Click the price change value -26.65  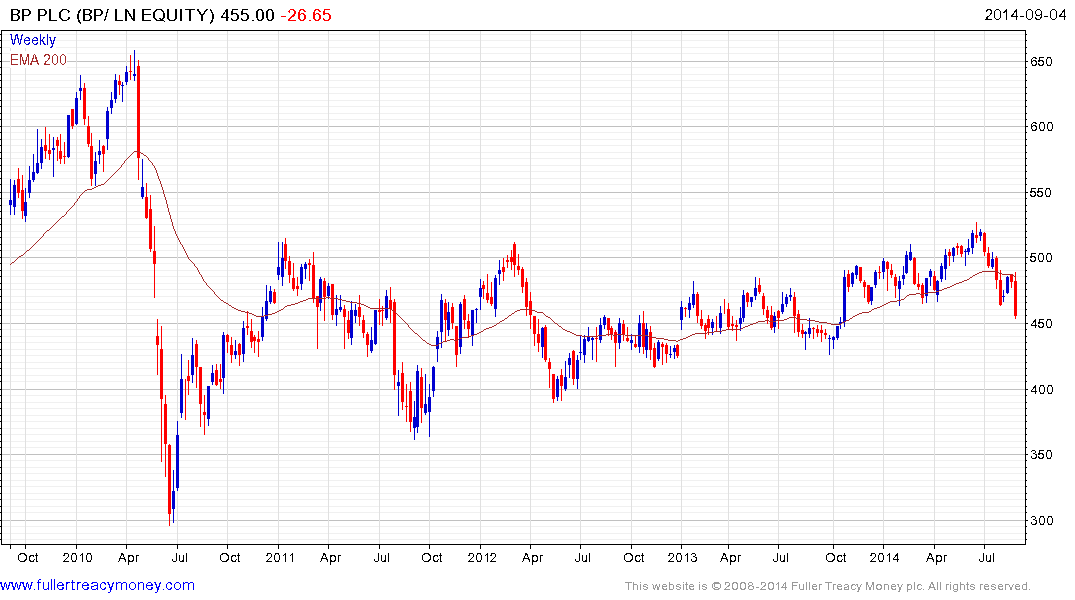coord(306,15)
